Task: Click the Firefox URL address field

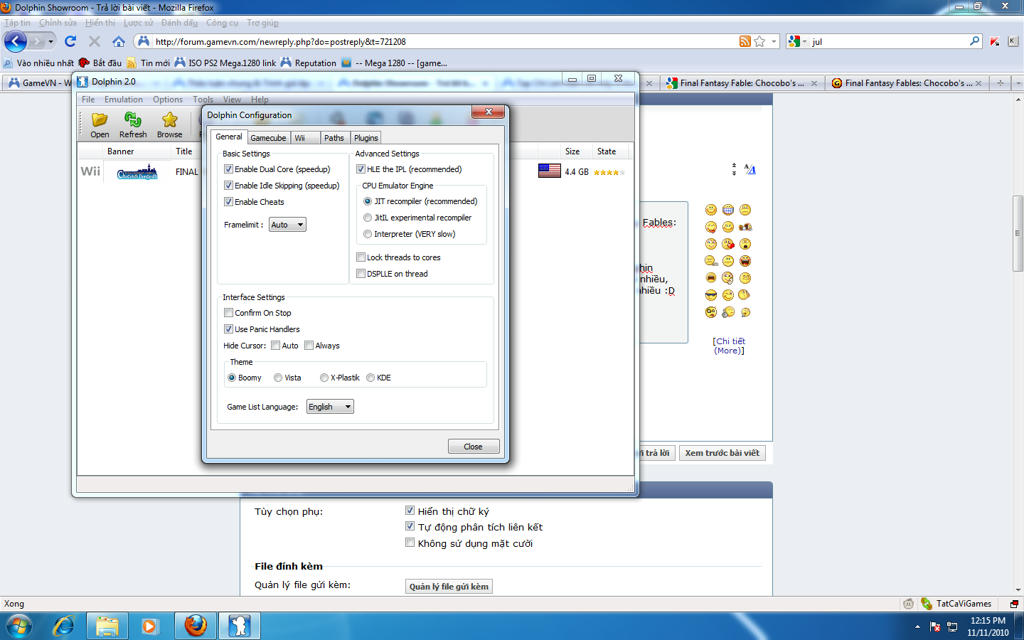Action: (x=440, y=41)
